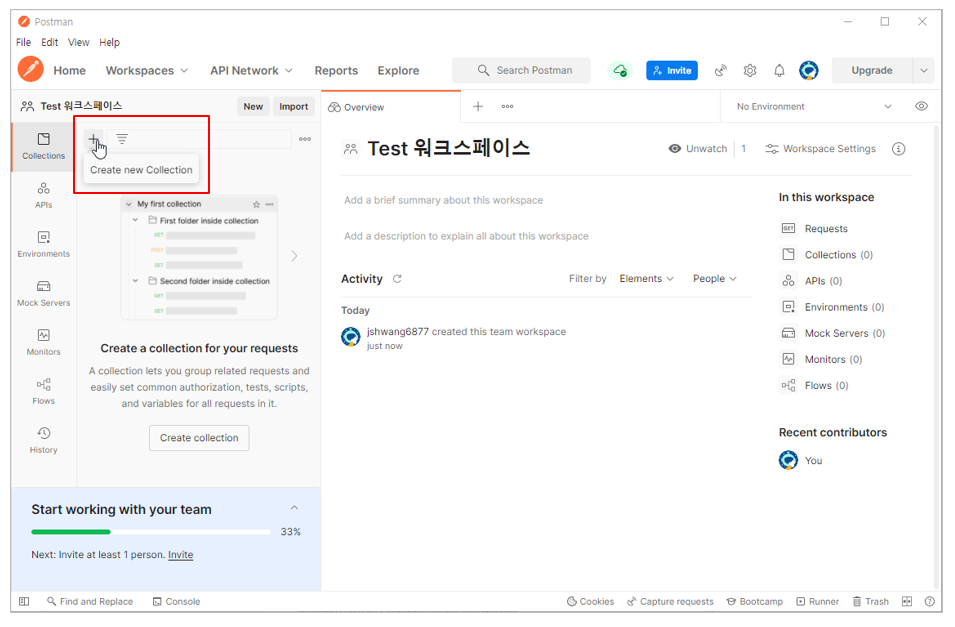The image size is (955, 627).
Task: Open the tab options three-dot menu
Action: click(507, 107)
